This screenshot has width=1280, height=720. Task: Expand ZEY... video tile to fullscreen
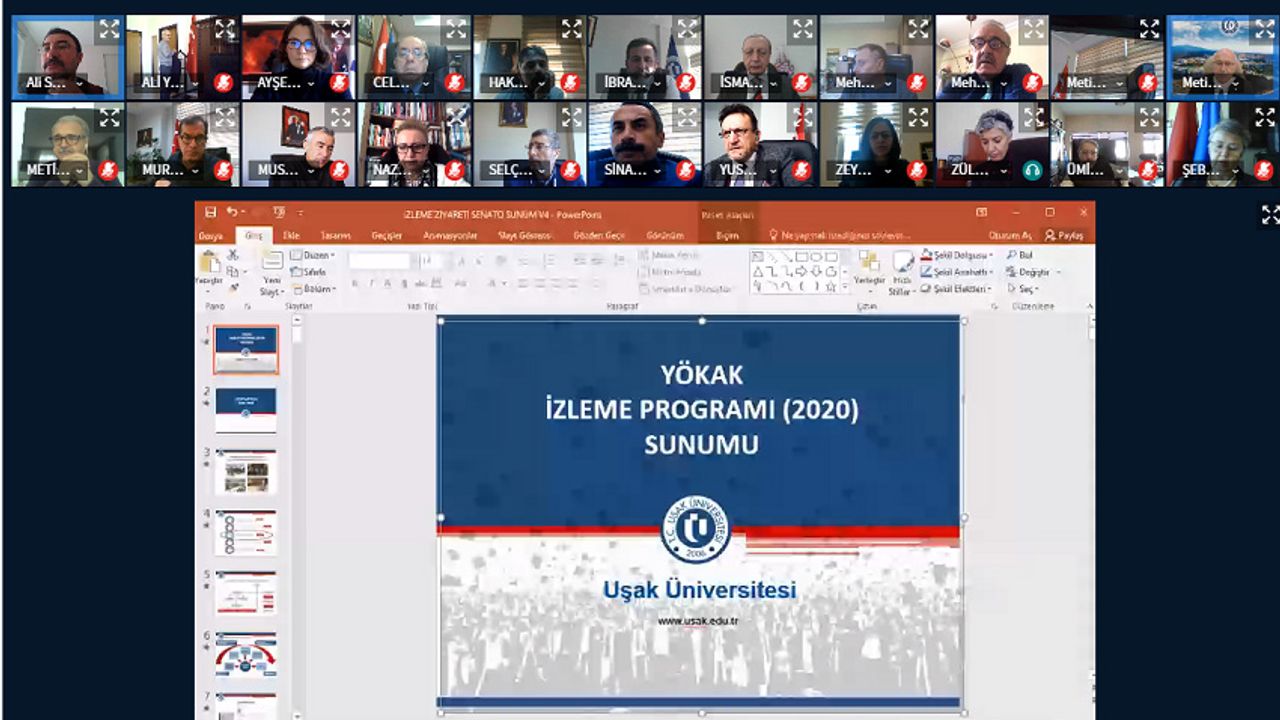918,117
